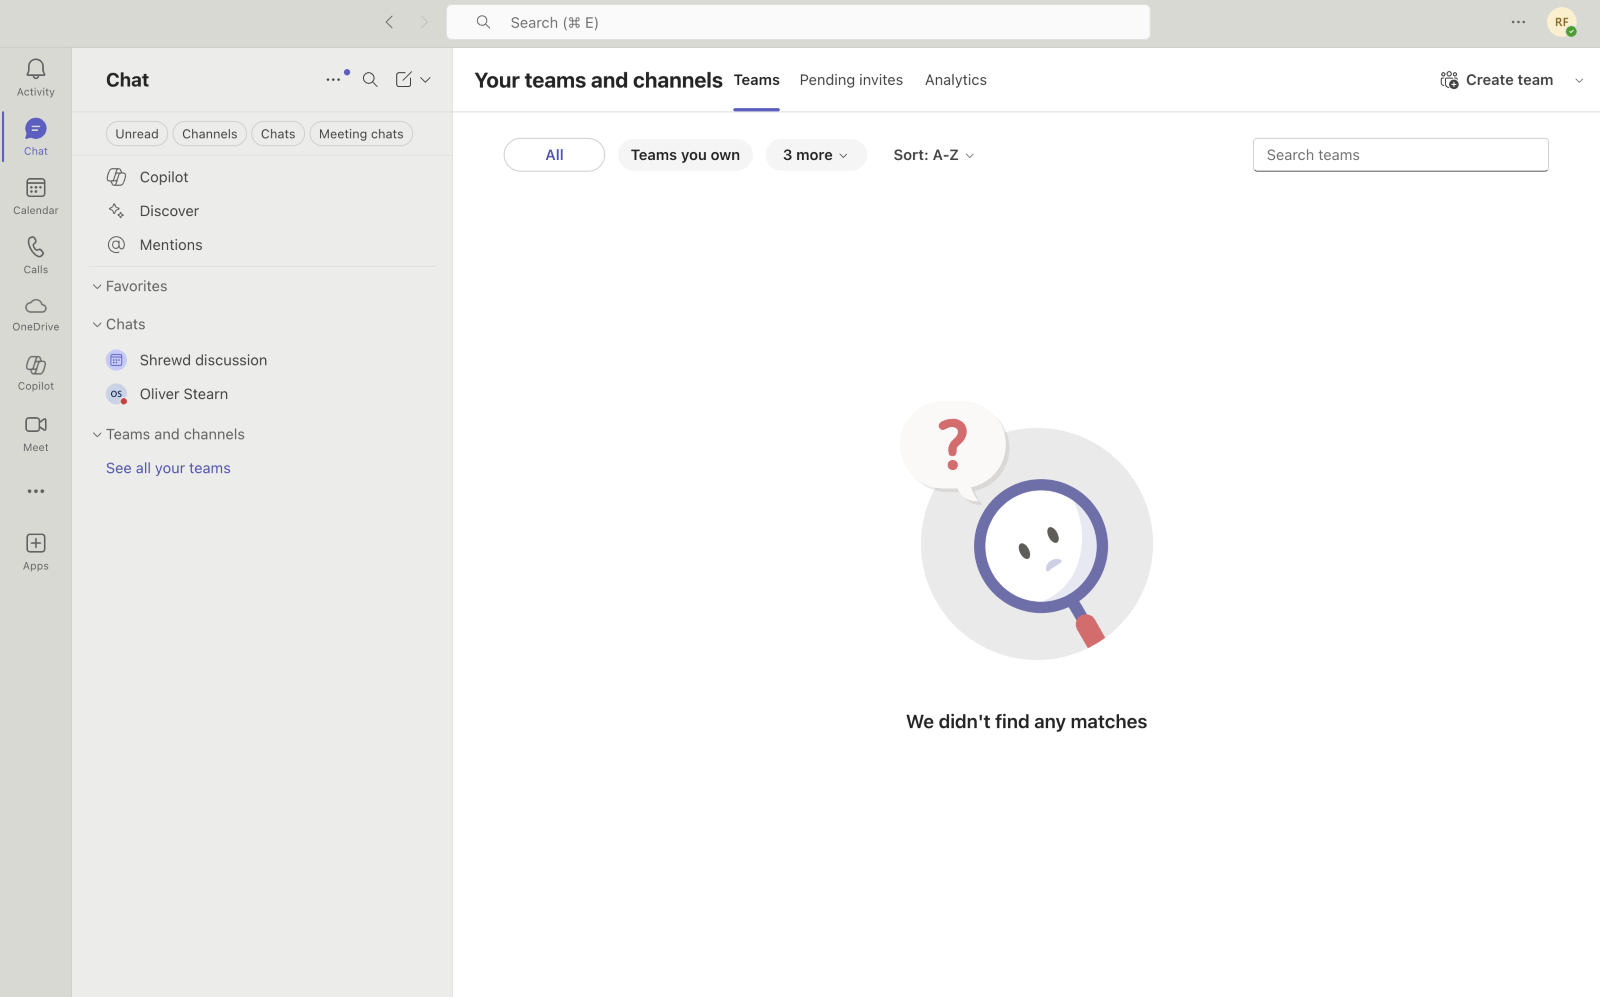Toggle the Meeting chats filter chip
The height and width of the screenshot is (997, 1600).
coord(361,134)
